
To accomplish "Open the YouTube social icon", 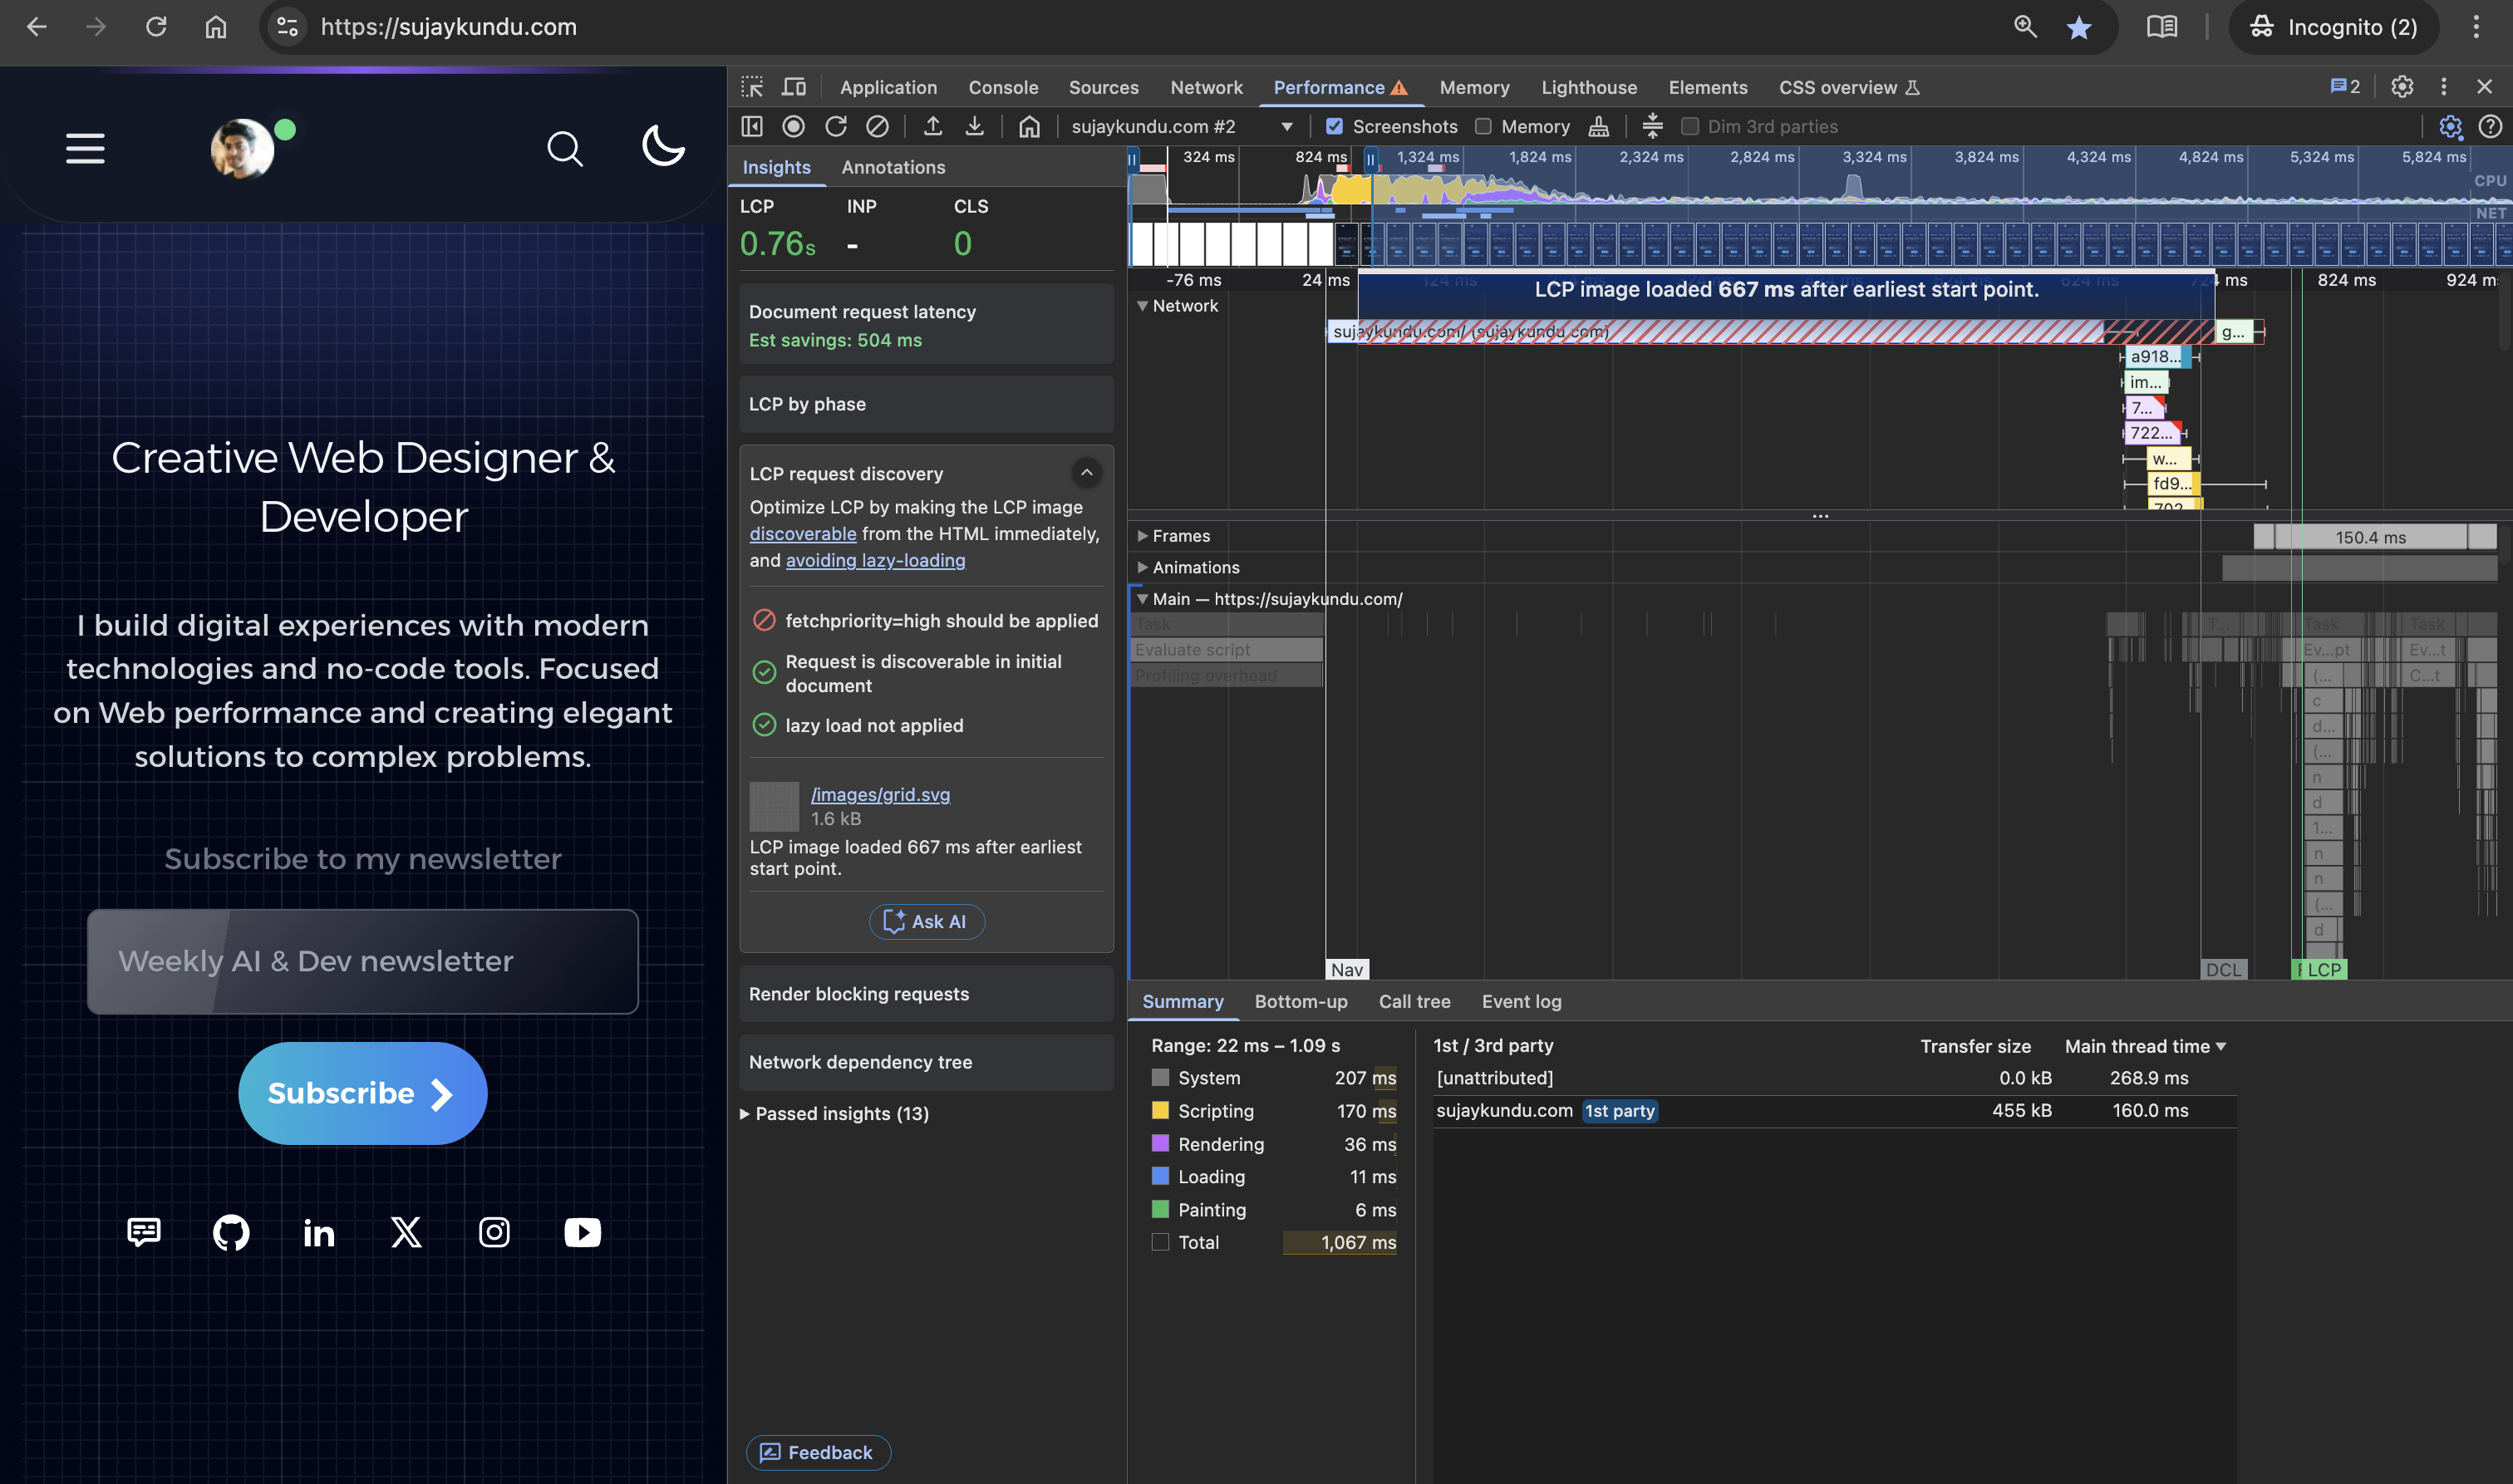I will (583, 1233).
